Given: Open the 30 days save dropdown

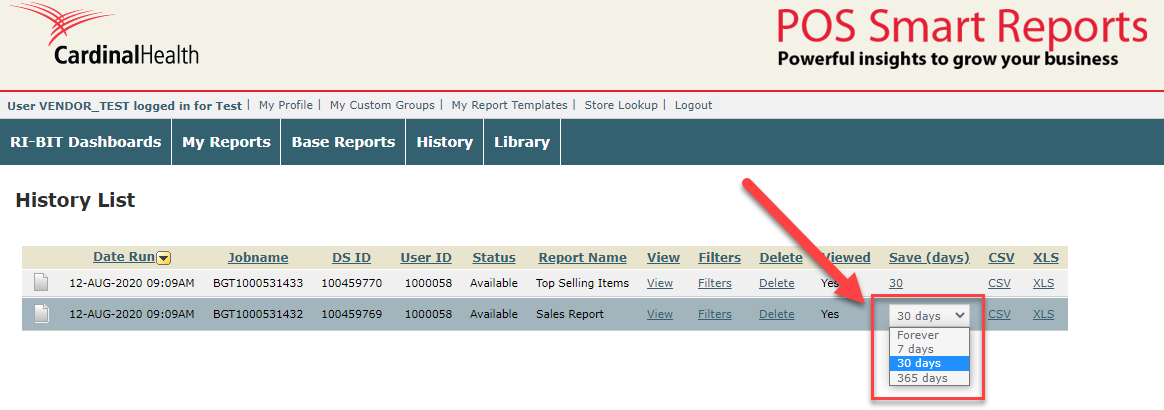Looking at the screenshot, I should coord(930,315).
